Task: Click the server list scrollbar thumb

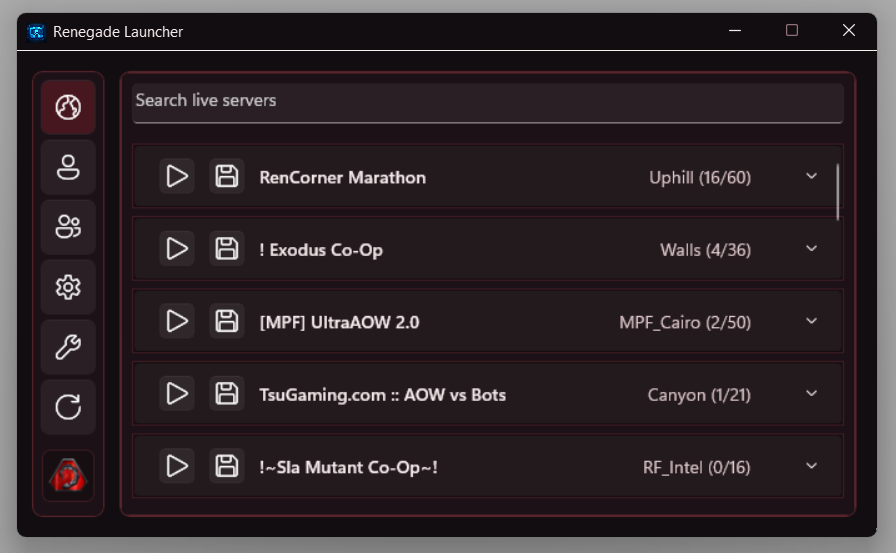Action: click(838, 192)
